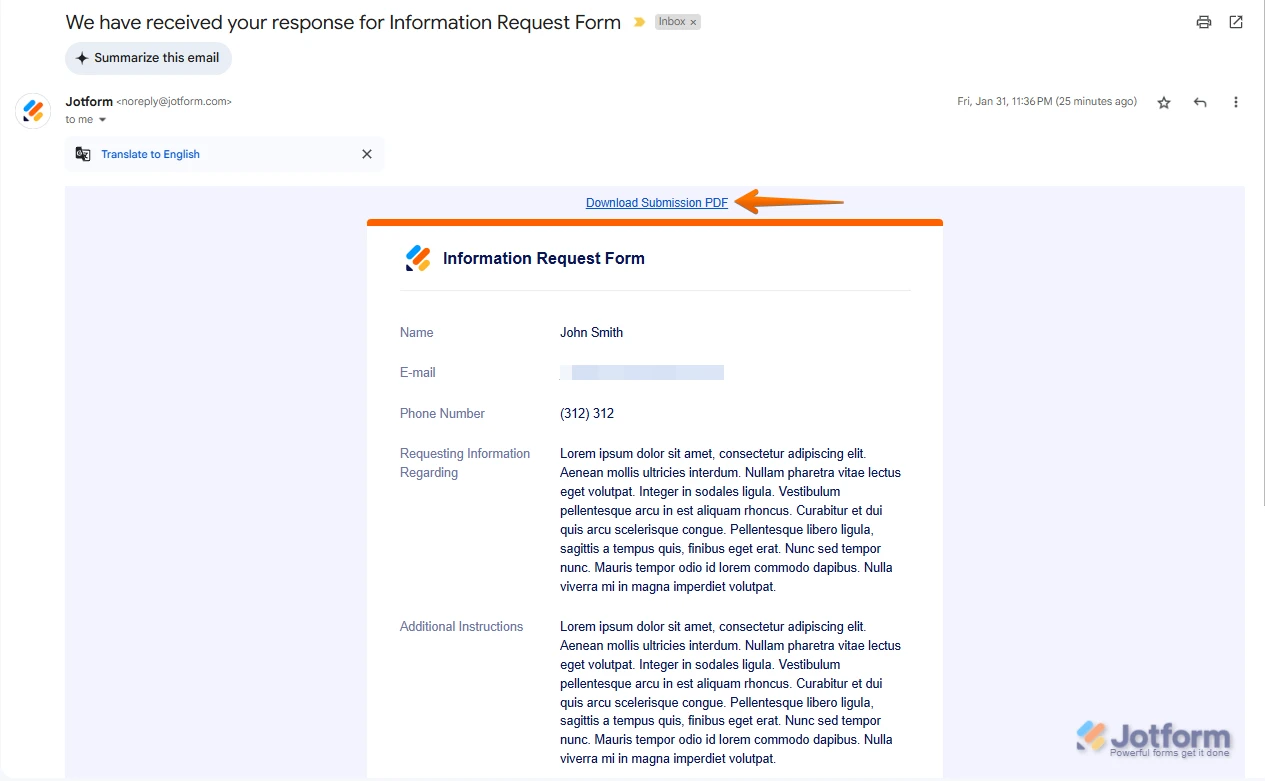Screen dimensions: 1265x781
Task: Open email in new window icon
Action: 1235,21
